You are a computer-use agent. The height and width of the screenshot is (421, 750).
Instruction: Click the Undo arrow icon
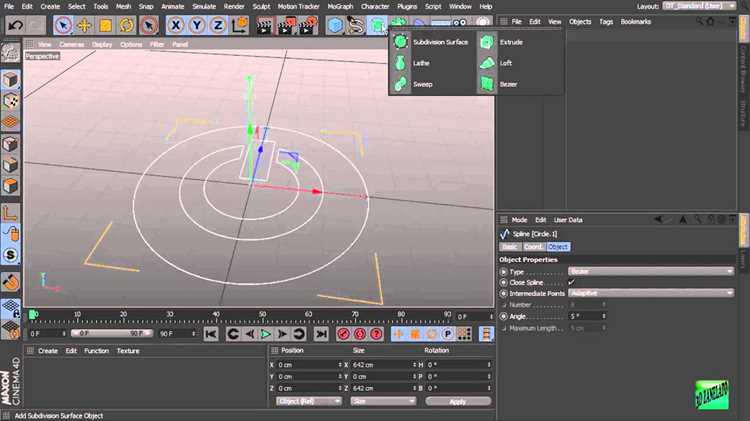[15, 25]
